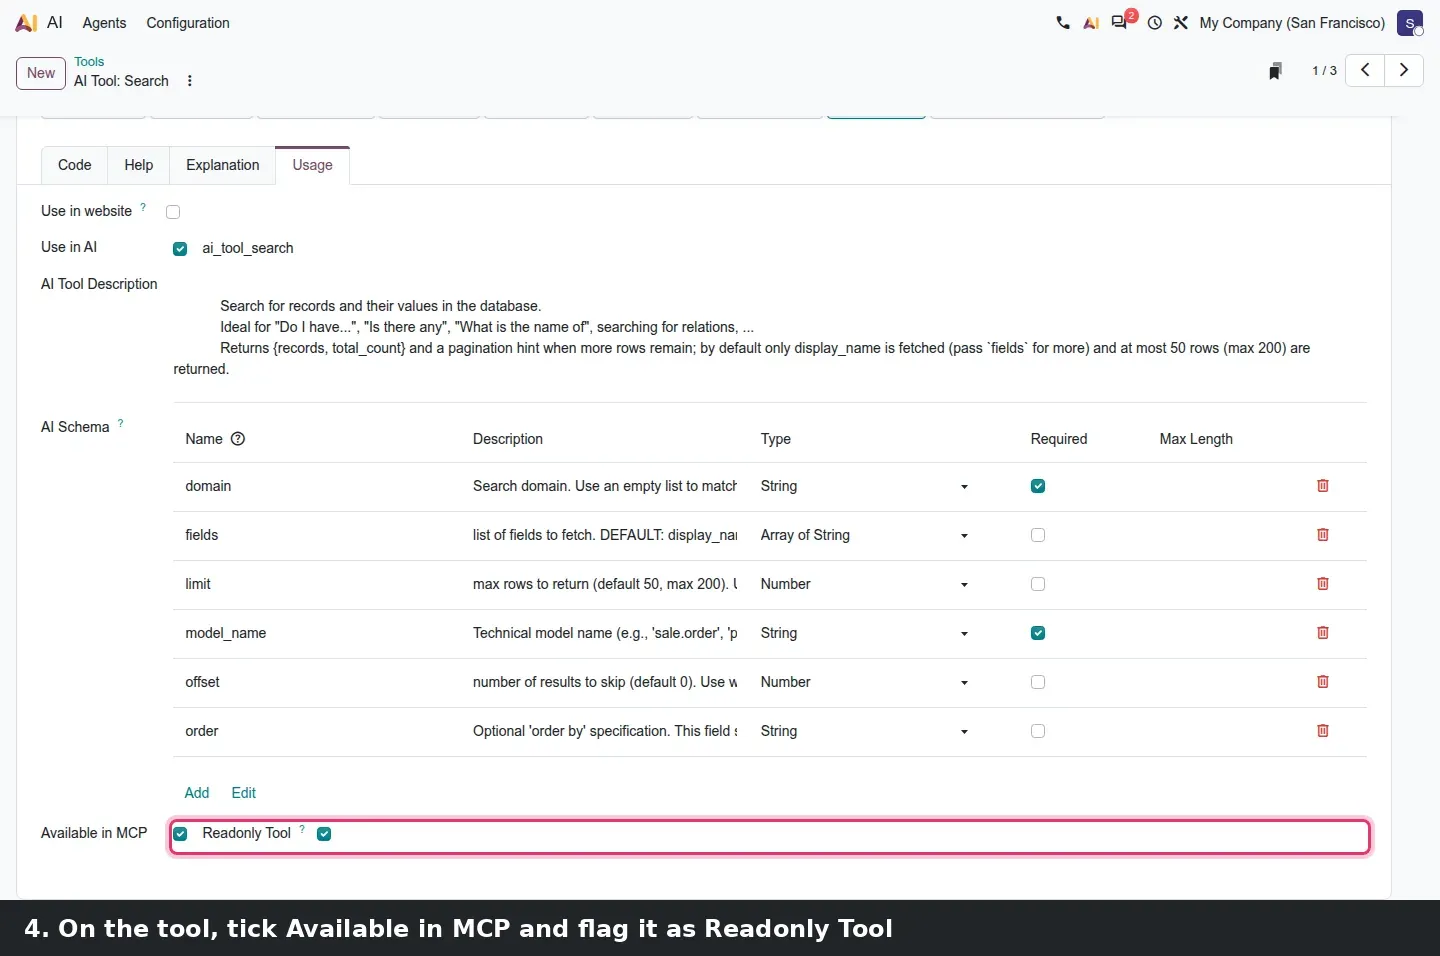The width and height of the screenshot is (1440, 956).
Task: Click the Max Length column header
Action: coord(1196,439)
